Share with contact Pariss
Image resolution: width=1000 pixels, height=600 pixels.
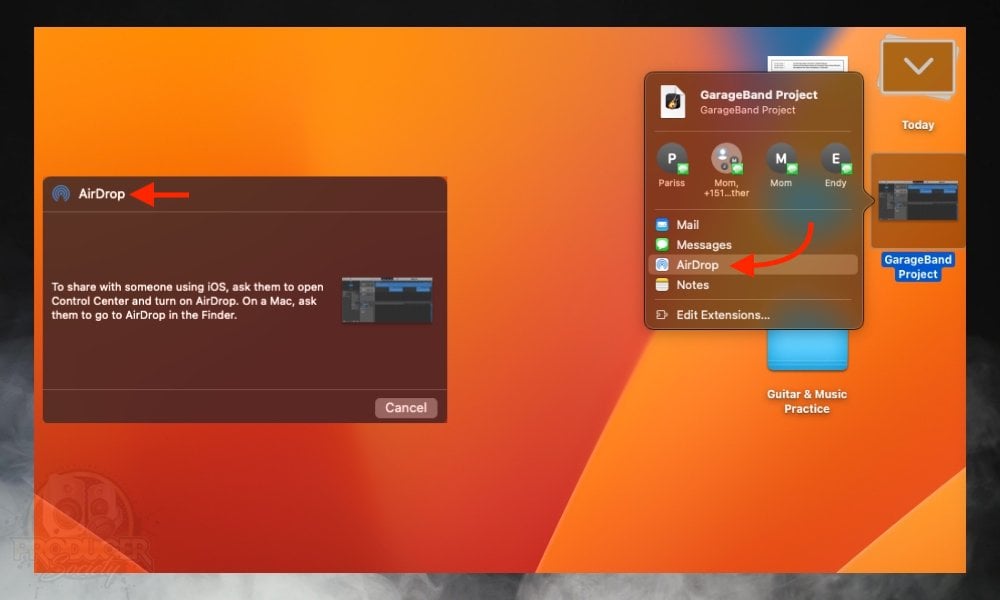[x=672, y=165]
